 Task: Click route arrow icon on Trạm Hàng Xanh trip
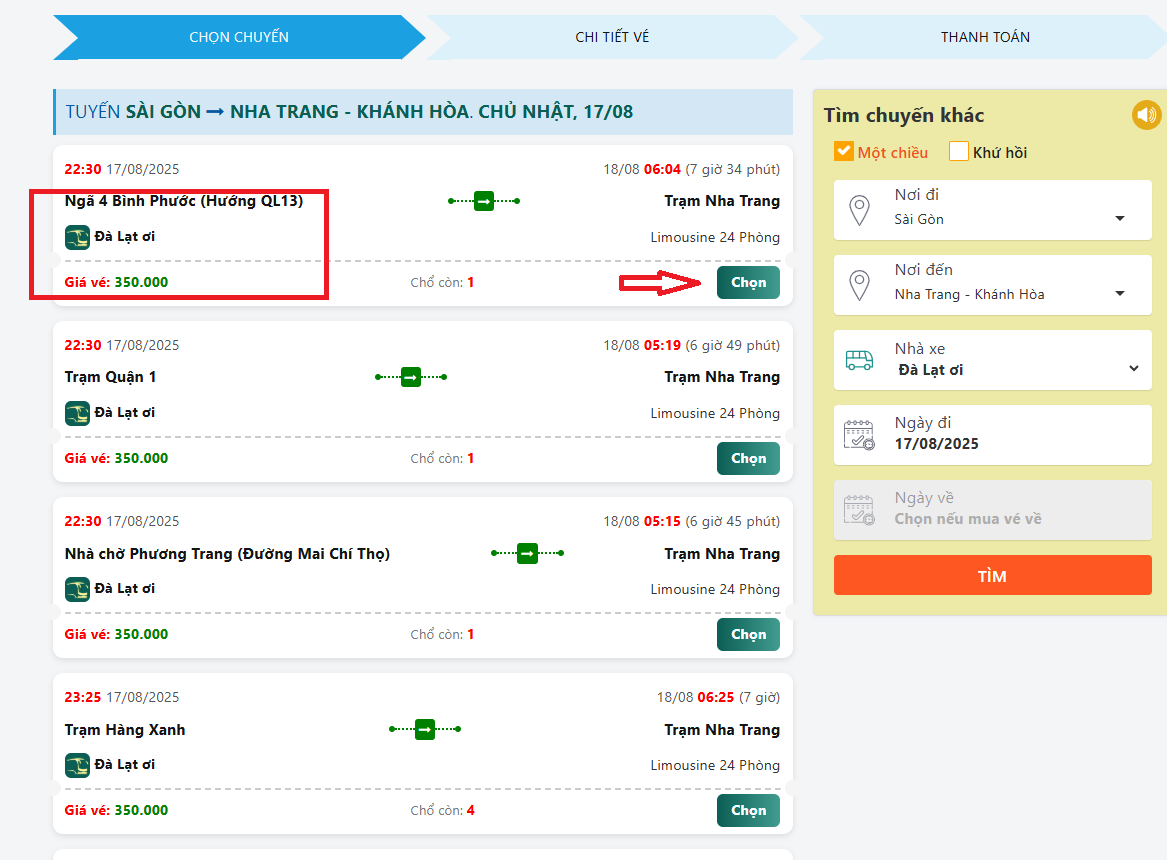(x=425, y=729)
